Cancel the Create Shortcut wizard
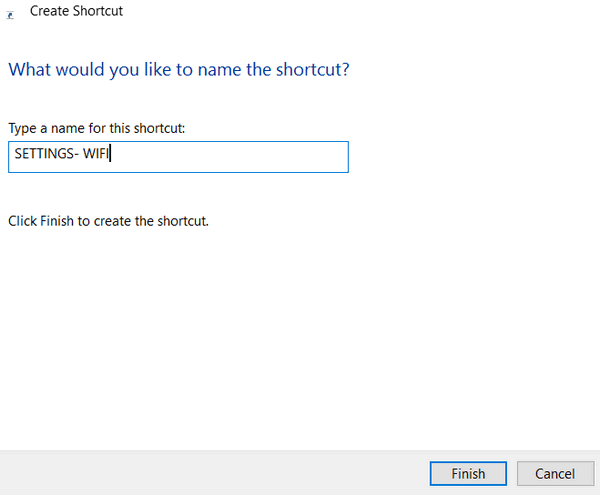Image resolution: width=600 pixels, height=495 pixels. click(555, 474)
